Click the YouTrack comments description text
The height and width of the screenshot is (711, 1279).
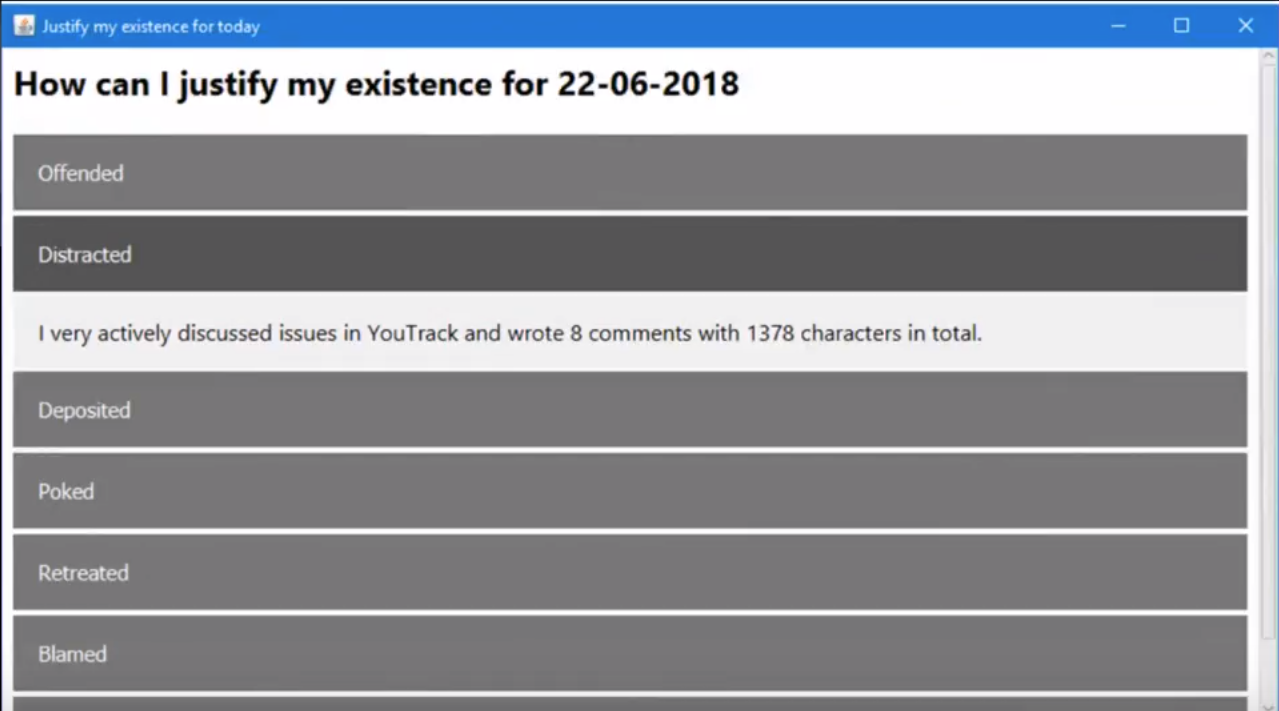[510, 333]
